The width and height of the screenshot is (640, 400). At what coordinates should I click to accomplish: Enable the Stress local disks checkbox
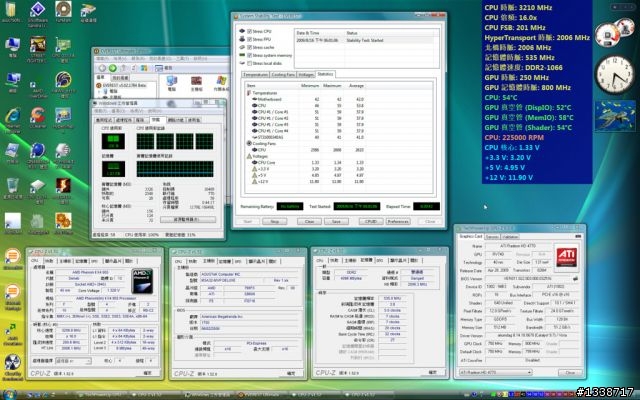coord(250,62)
